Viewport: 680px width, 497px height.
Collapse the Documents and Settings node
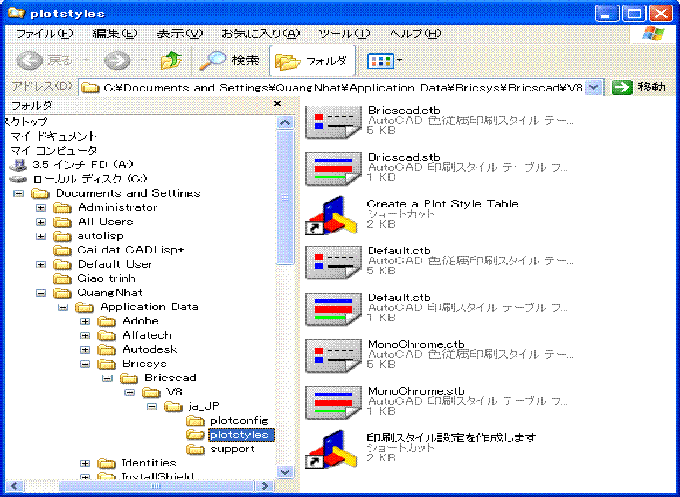point(18,193)
